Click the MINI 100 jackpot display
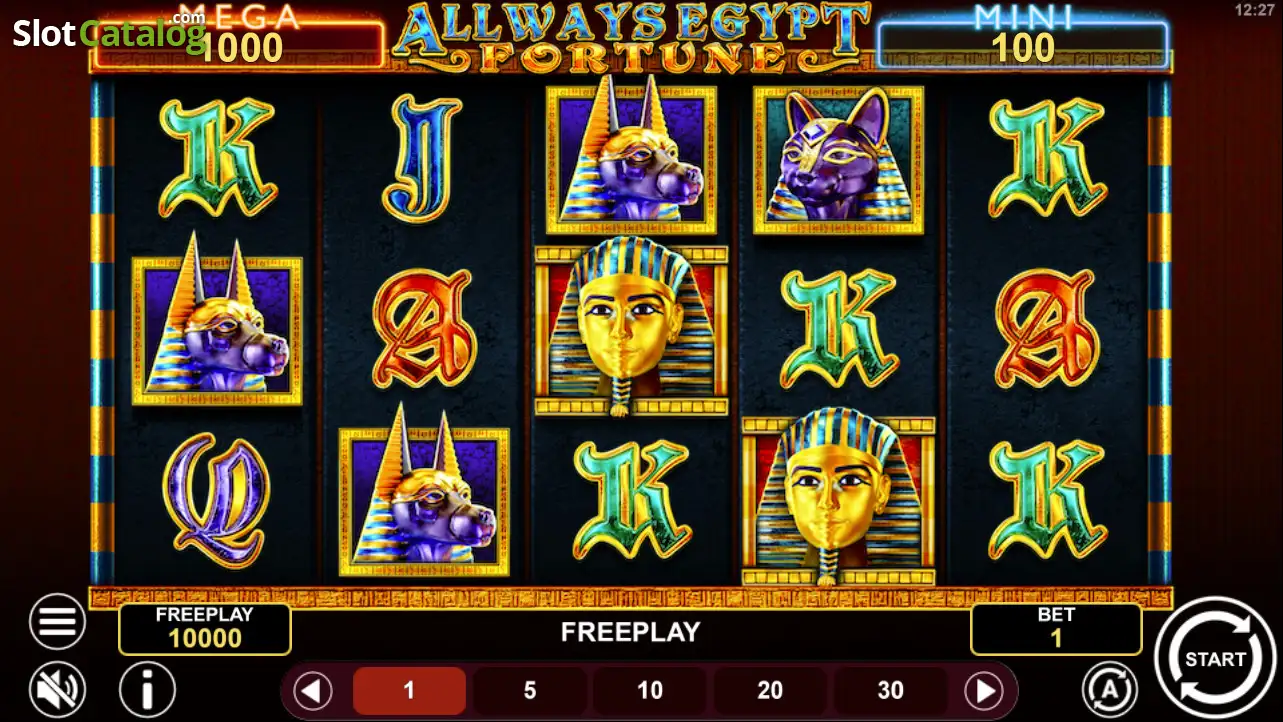This screenshot has width=1283, height=722. tap(1023, 40)
